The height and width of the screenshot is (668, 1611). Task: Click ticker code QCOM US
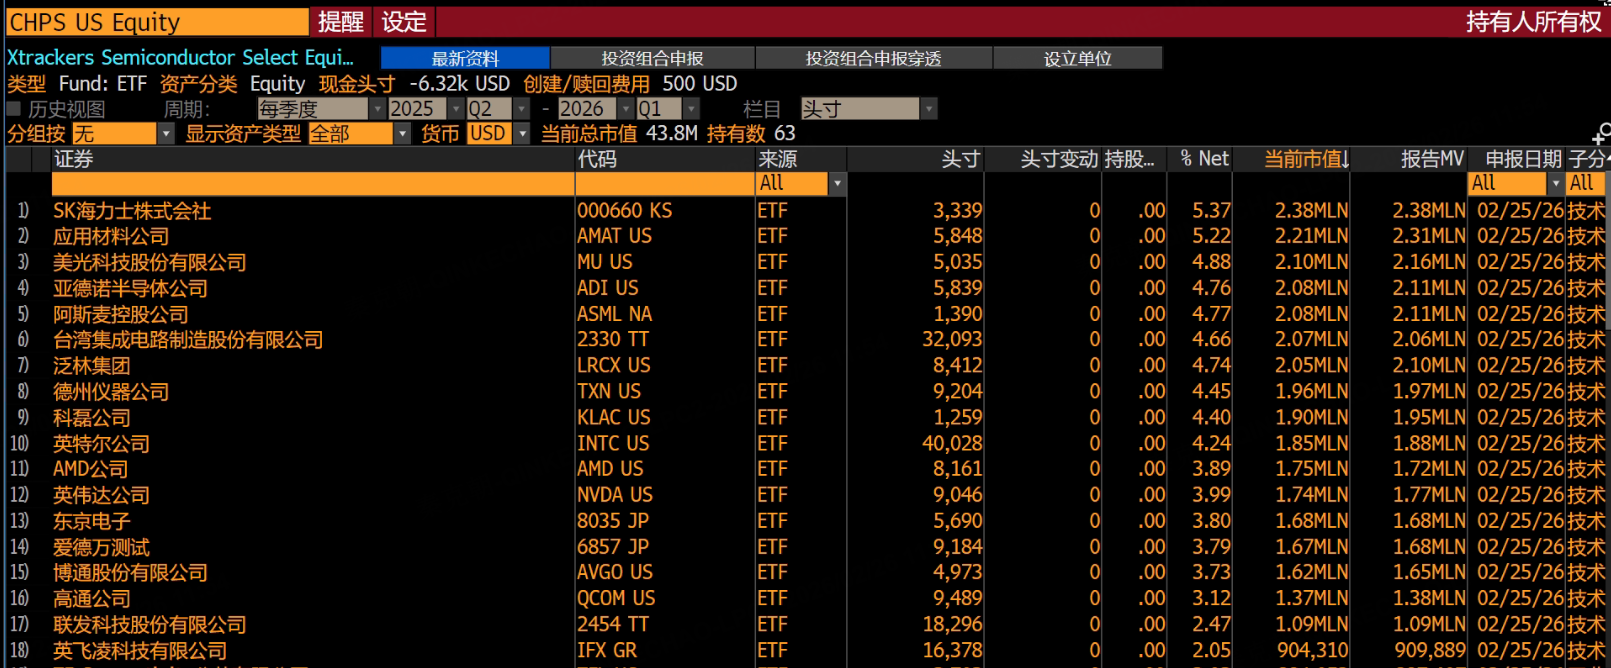point(616,599)
